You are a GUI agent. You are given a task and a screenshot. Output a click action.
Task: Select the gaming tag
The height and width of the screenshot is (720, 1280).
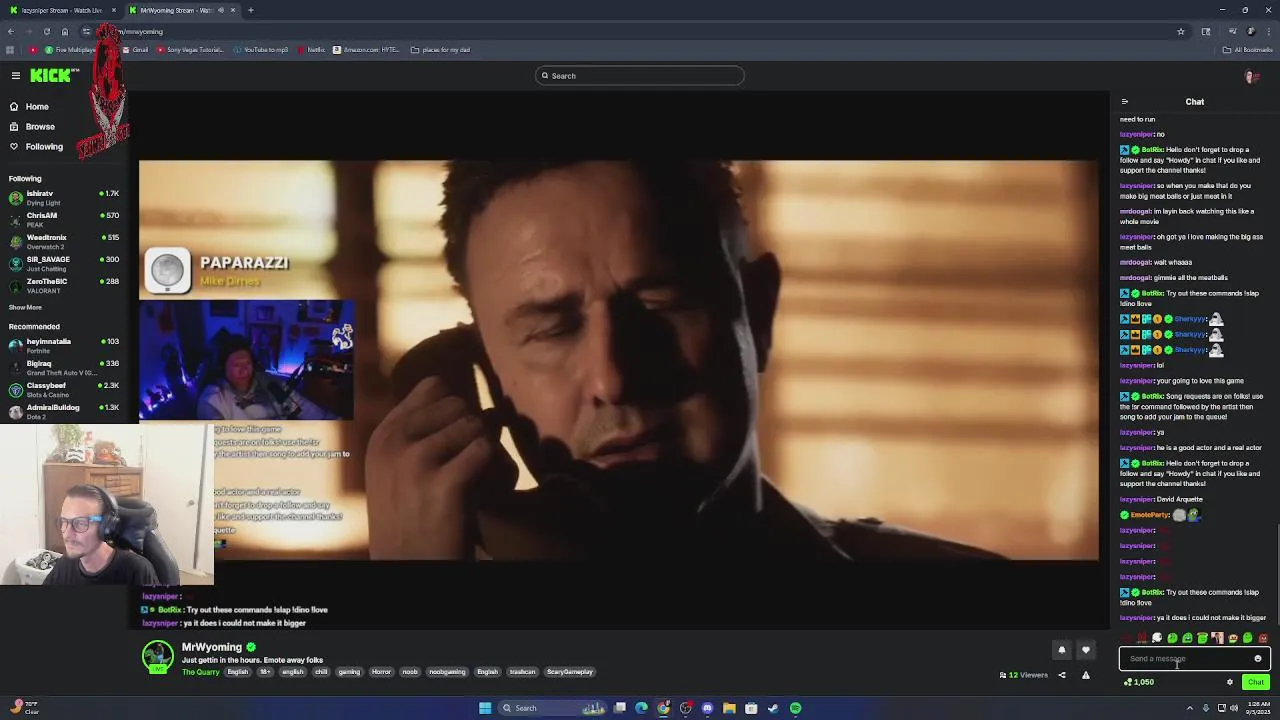(x=349, y=672)
